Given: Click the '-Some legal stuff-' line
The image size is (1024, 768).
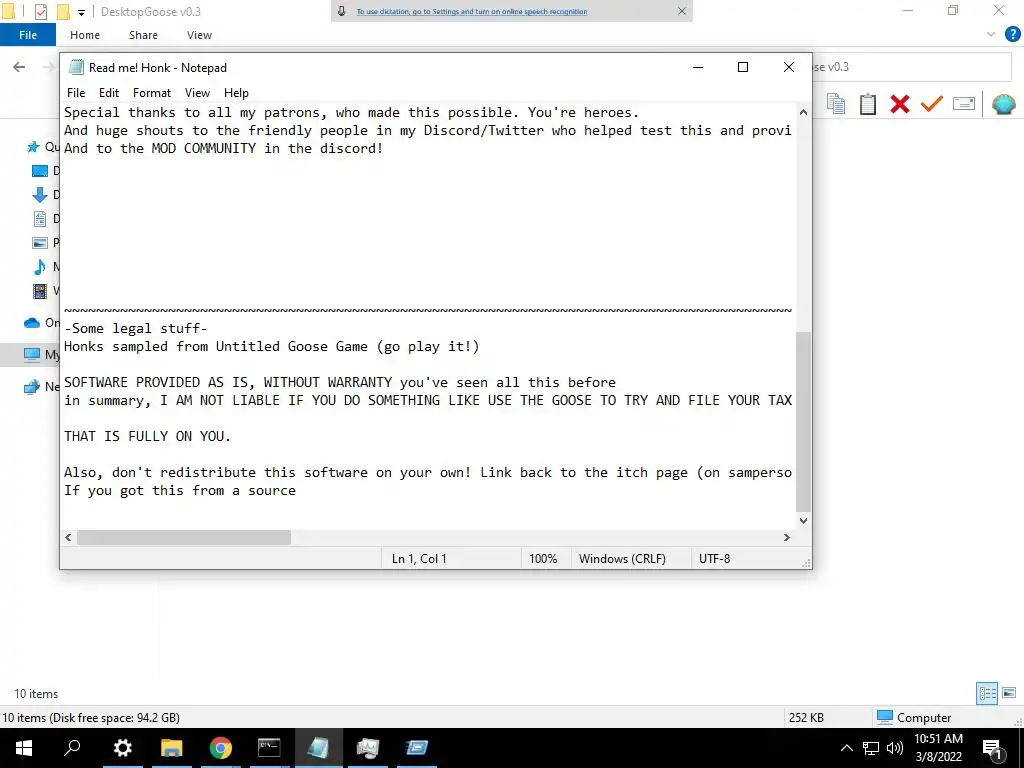Looking at the screenshot, I should 136,328.
